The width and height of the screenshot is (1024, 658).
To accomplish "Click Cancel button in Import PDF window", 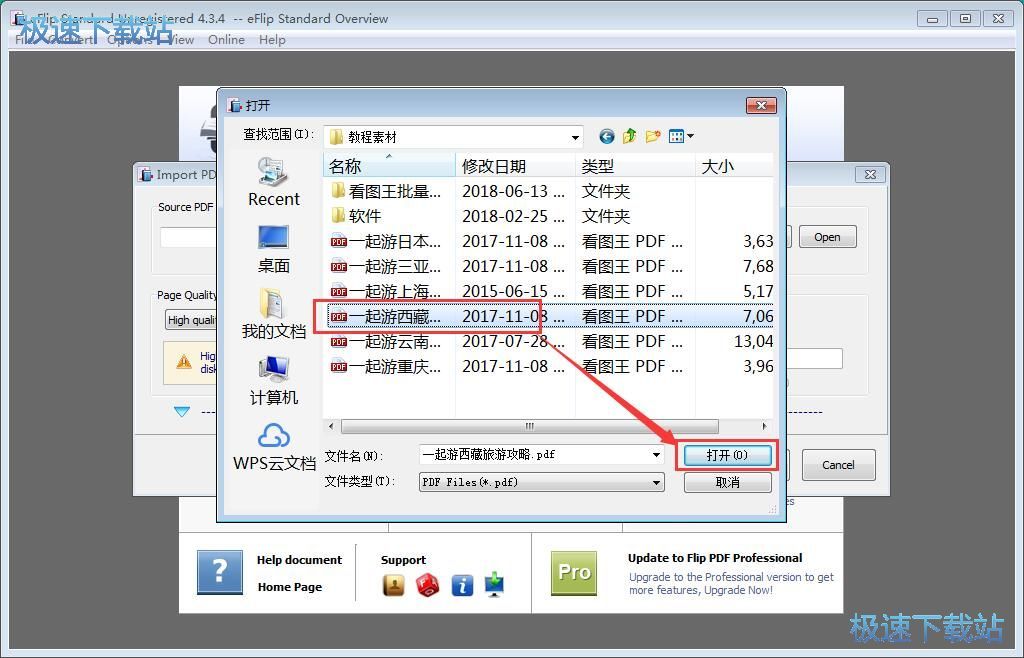I will 838,465.
